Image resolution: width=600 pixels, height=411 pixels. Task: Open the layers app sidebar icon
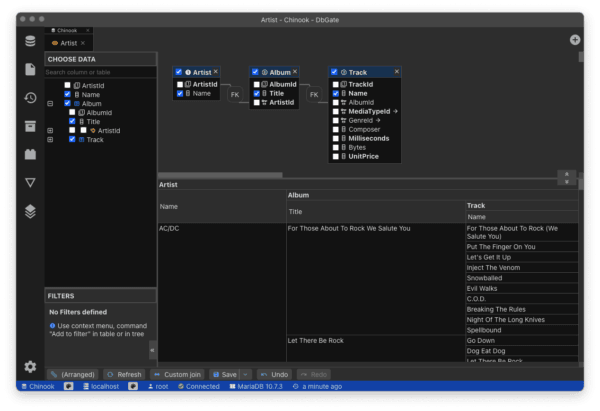[30, 211]
